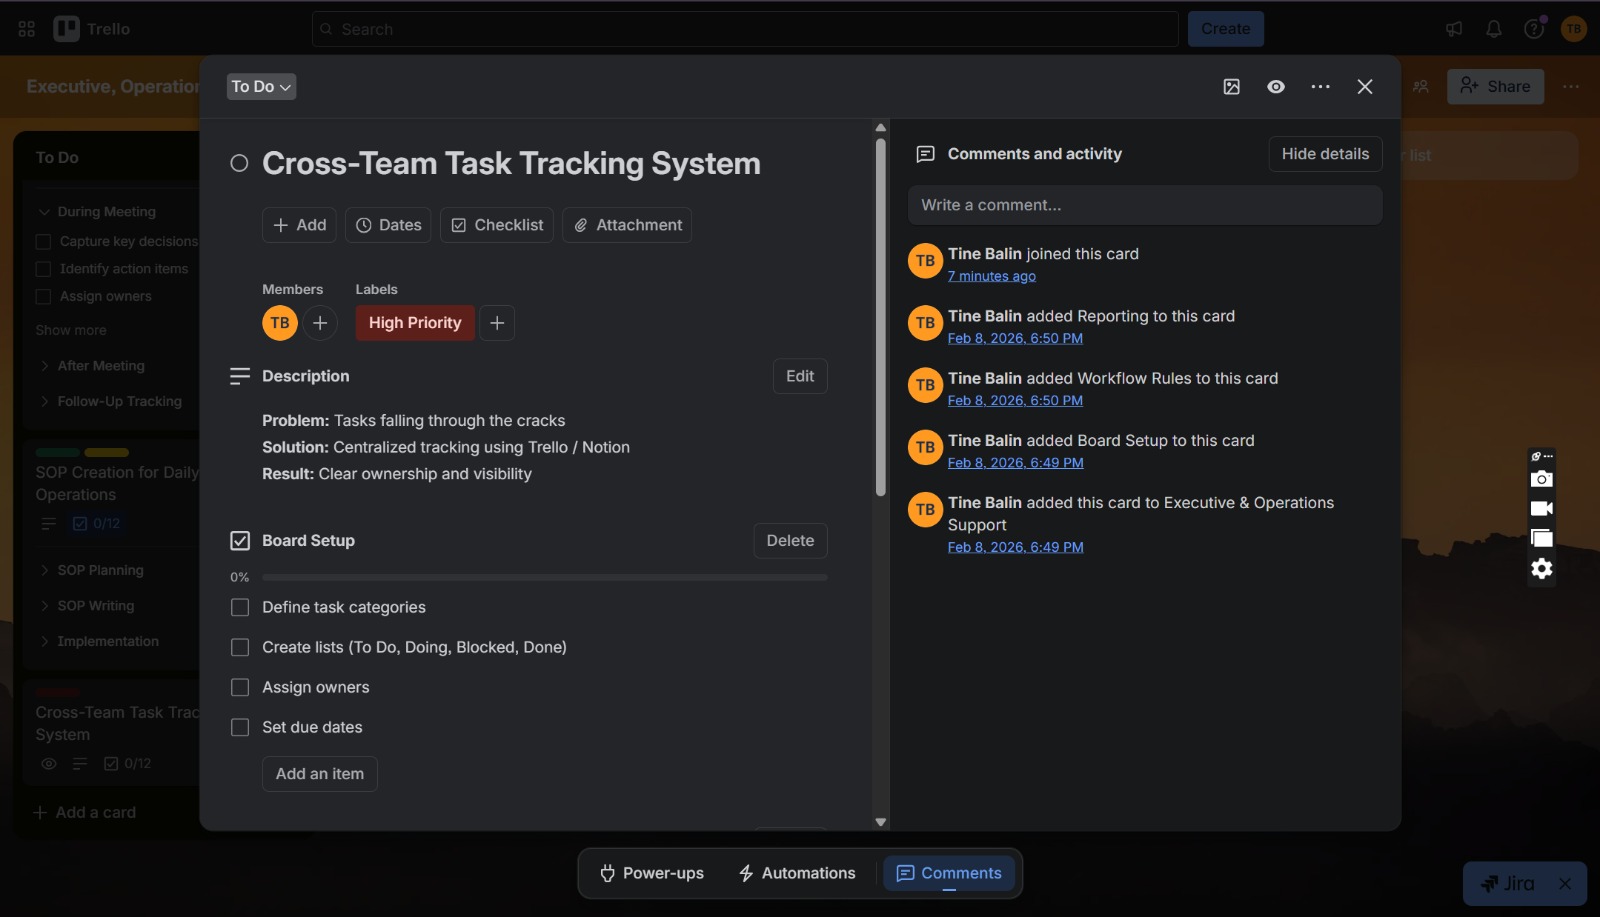
Task: Open the To Do list dropdown
Action: tap(261, 87)
